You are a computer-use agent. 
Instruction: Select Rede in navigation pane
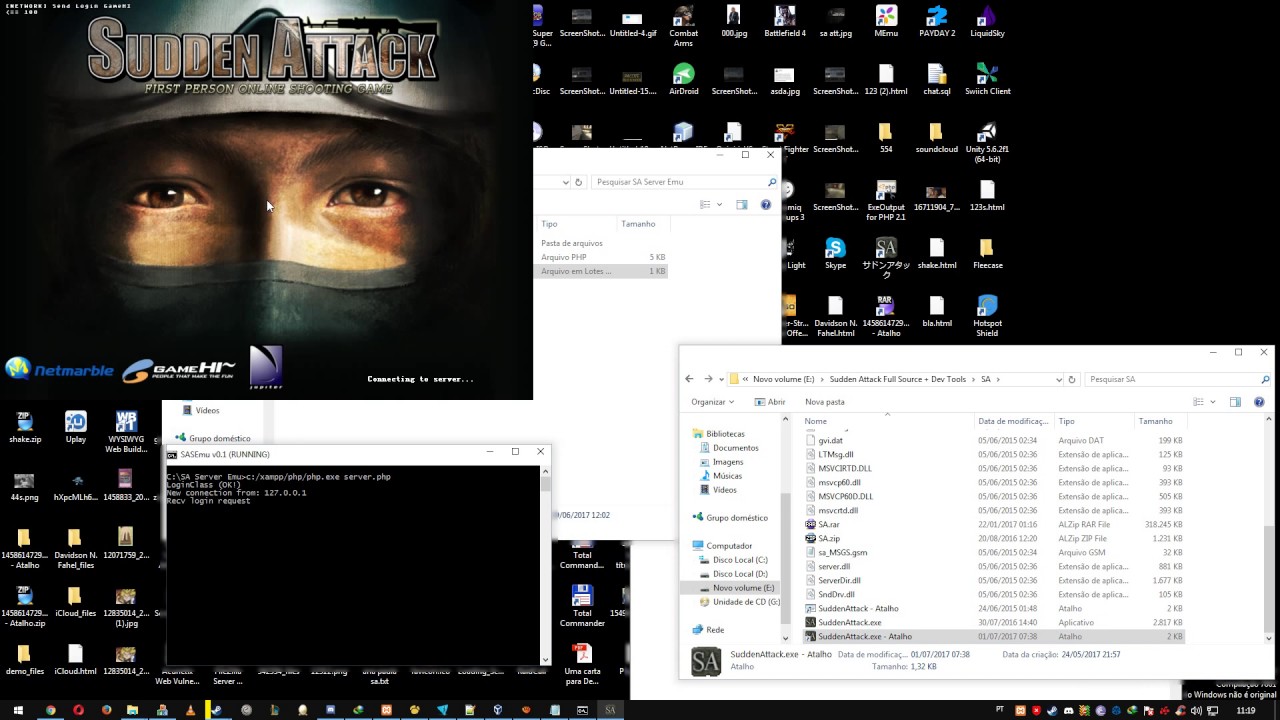(x=715, y=630)
